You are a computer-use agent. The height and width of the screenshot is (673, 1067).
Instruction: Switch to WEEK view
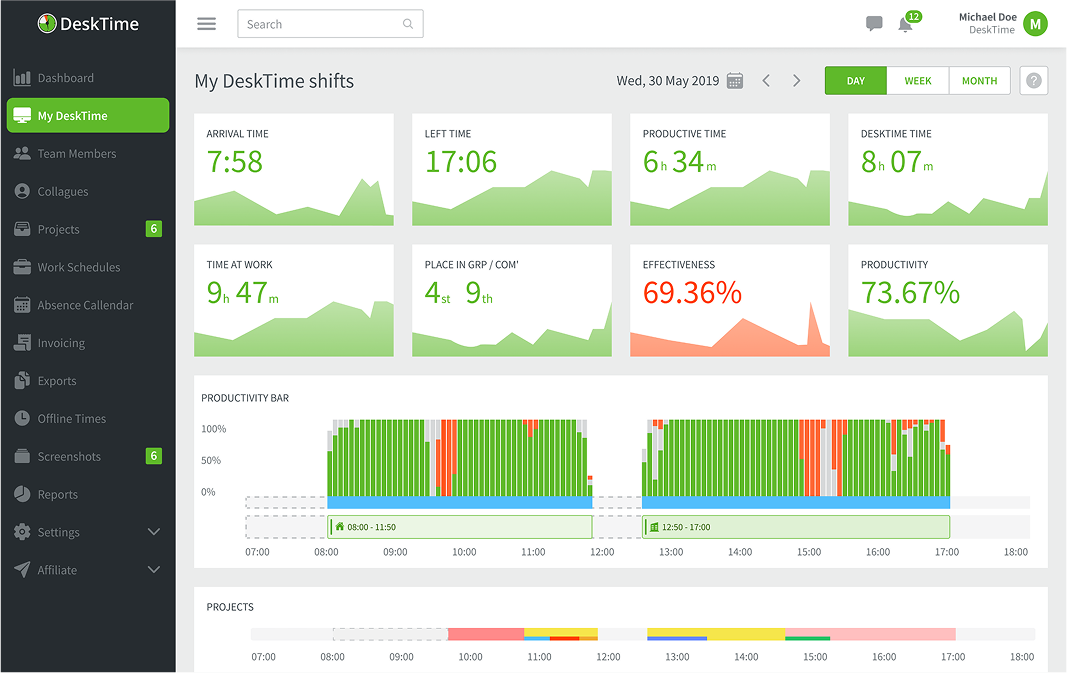[918, 80]
